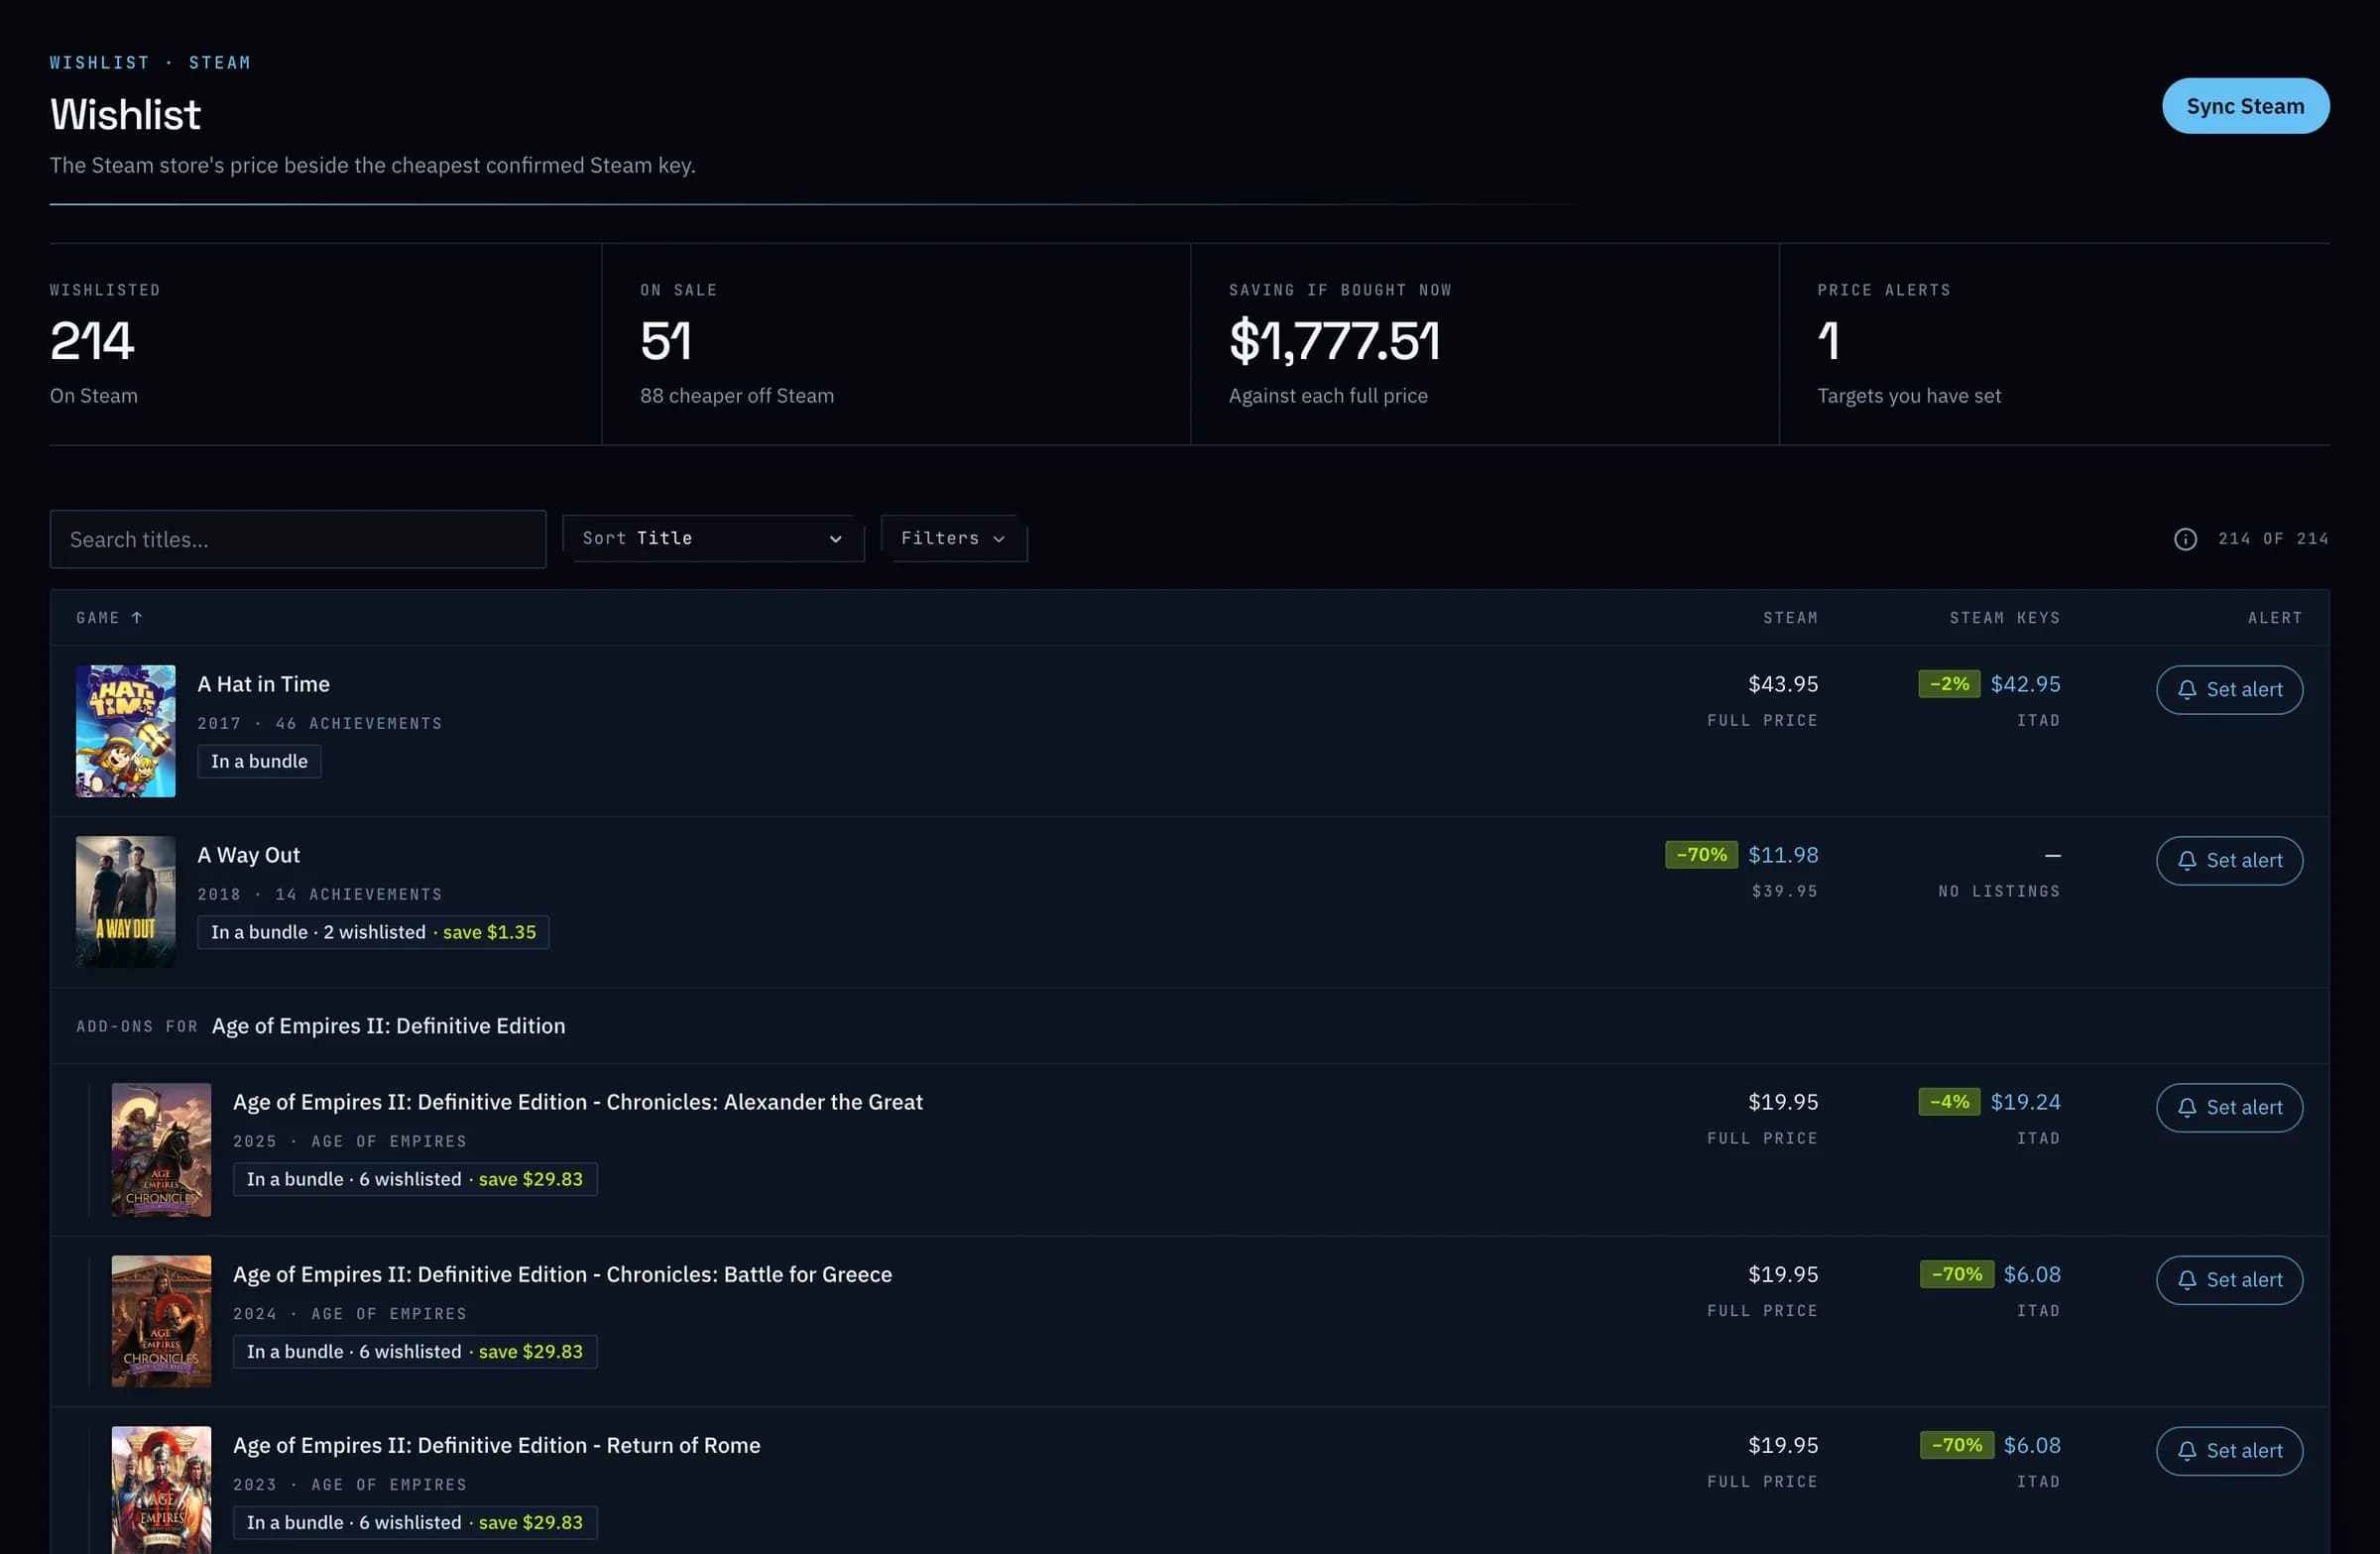Click A Way Out's bundle tag saving $1.35
The height and width of the screenshot is (1554, 2380).
tap(373, 932)
